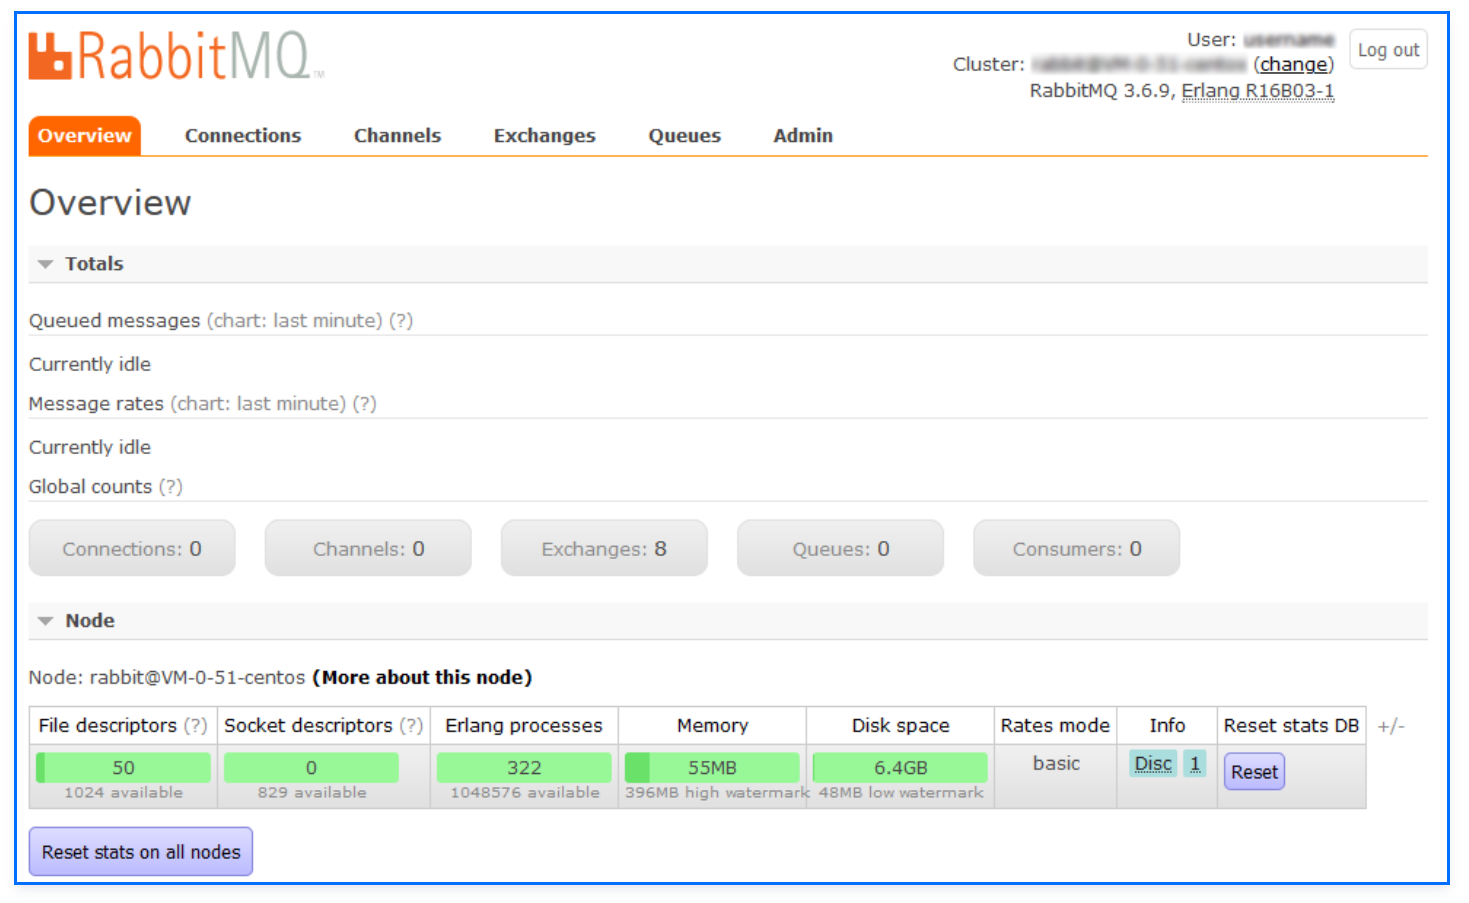
Task: Click the 48MB low watermark text
Action: click(901, 793)
